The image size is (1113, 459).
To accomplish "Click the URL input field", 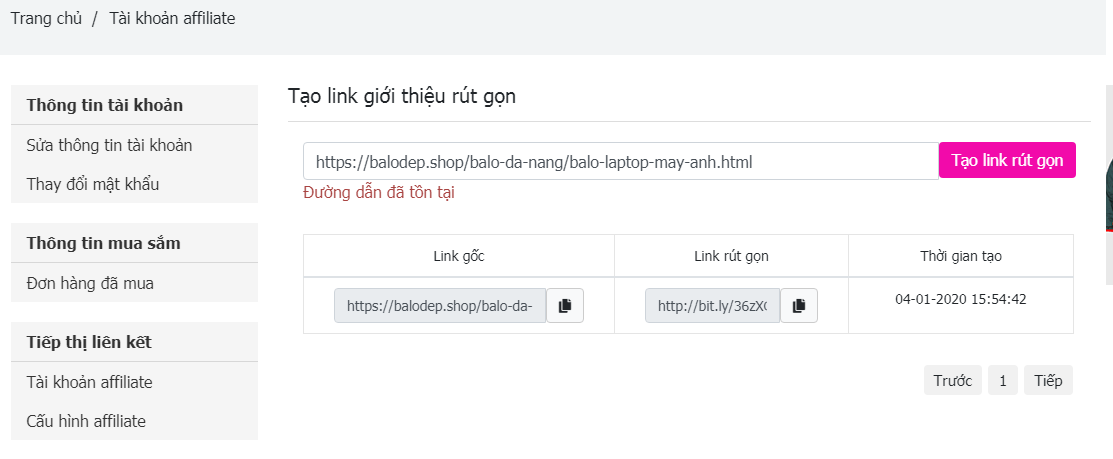I will (x=620, y=161).
